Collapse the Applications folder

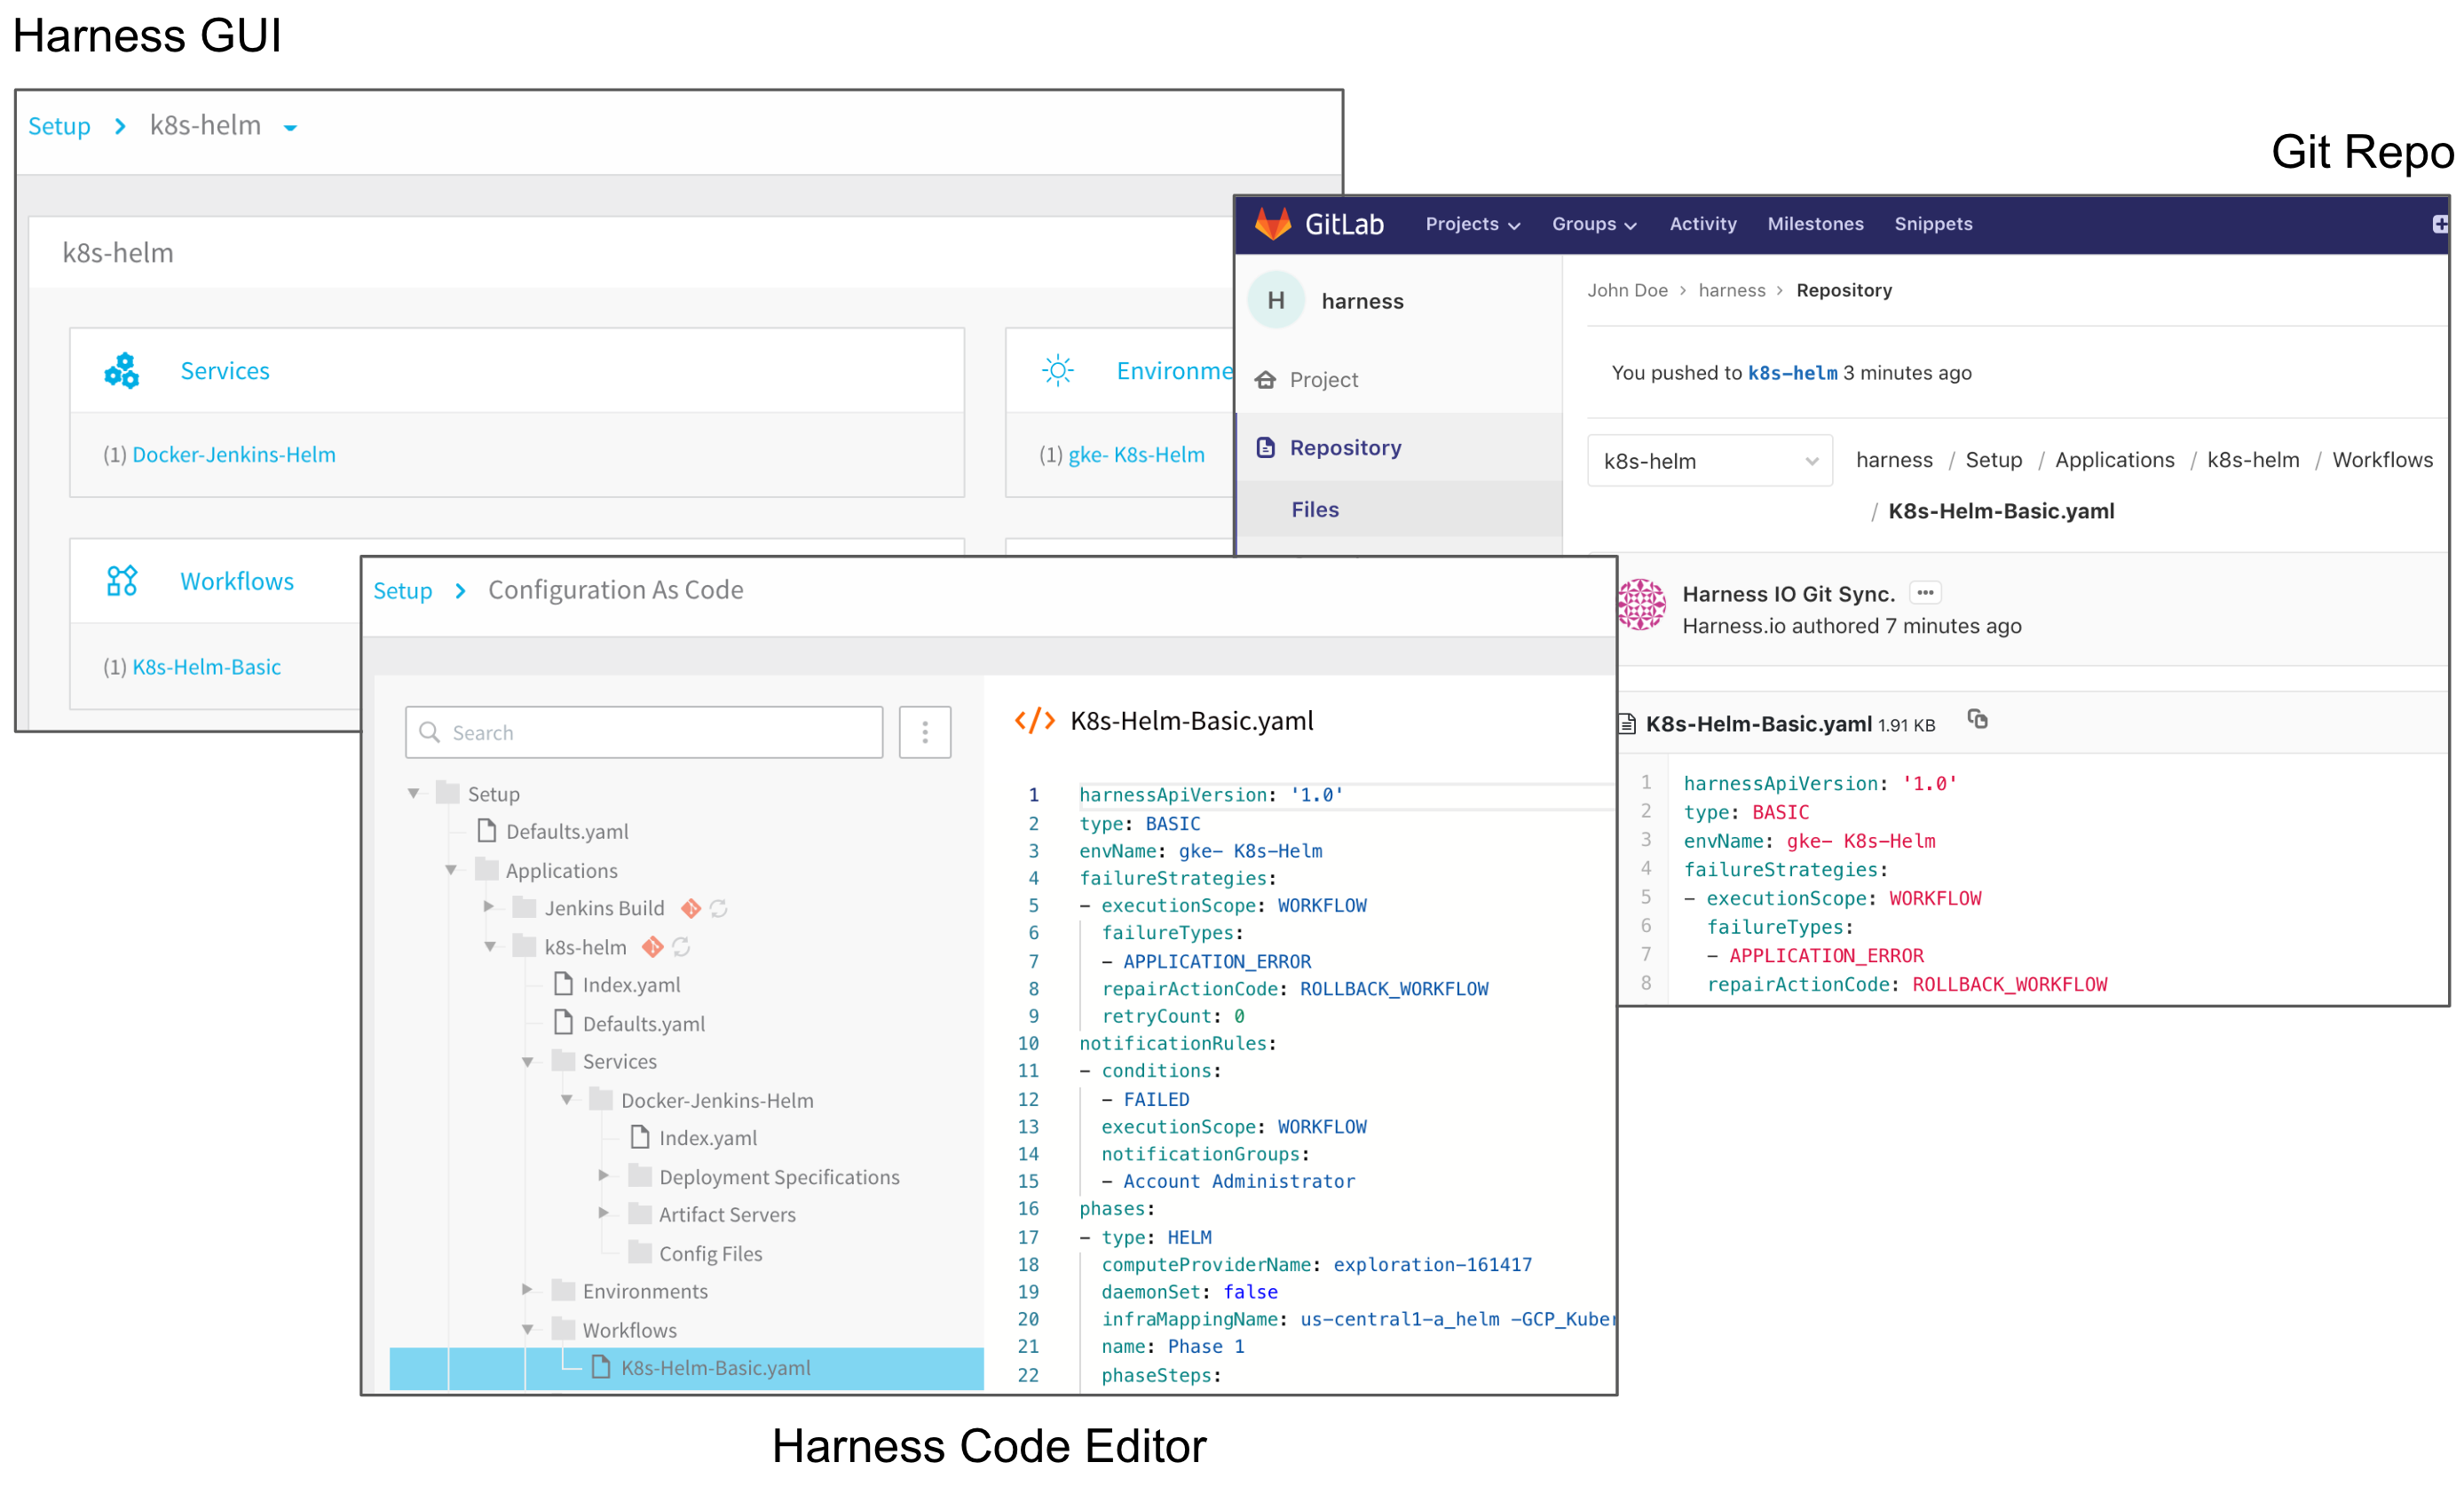[x=451, y=871]
